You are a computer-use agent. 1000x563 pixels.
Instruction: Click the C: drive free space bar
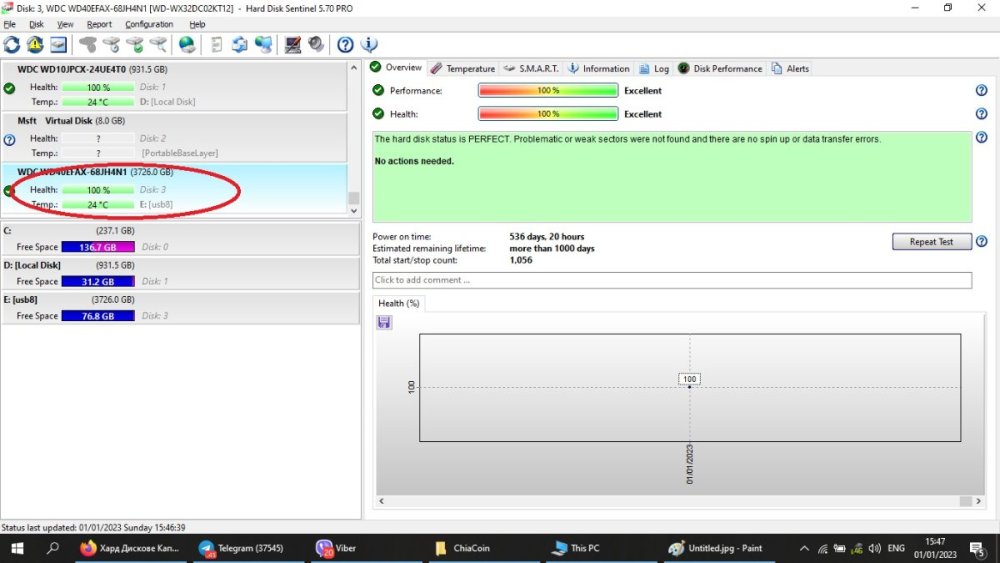coord(91,247)
